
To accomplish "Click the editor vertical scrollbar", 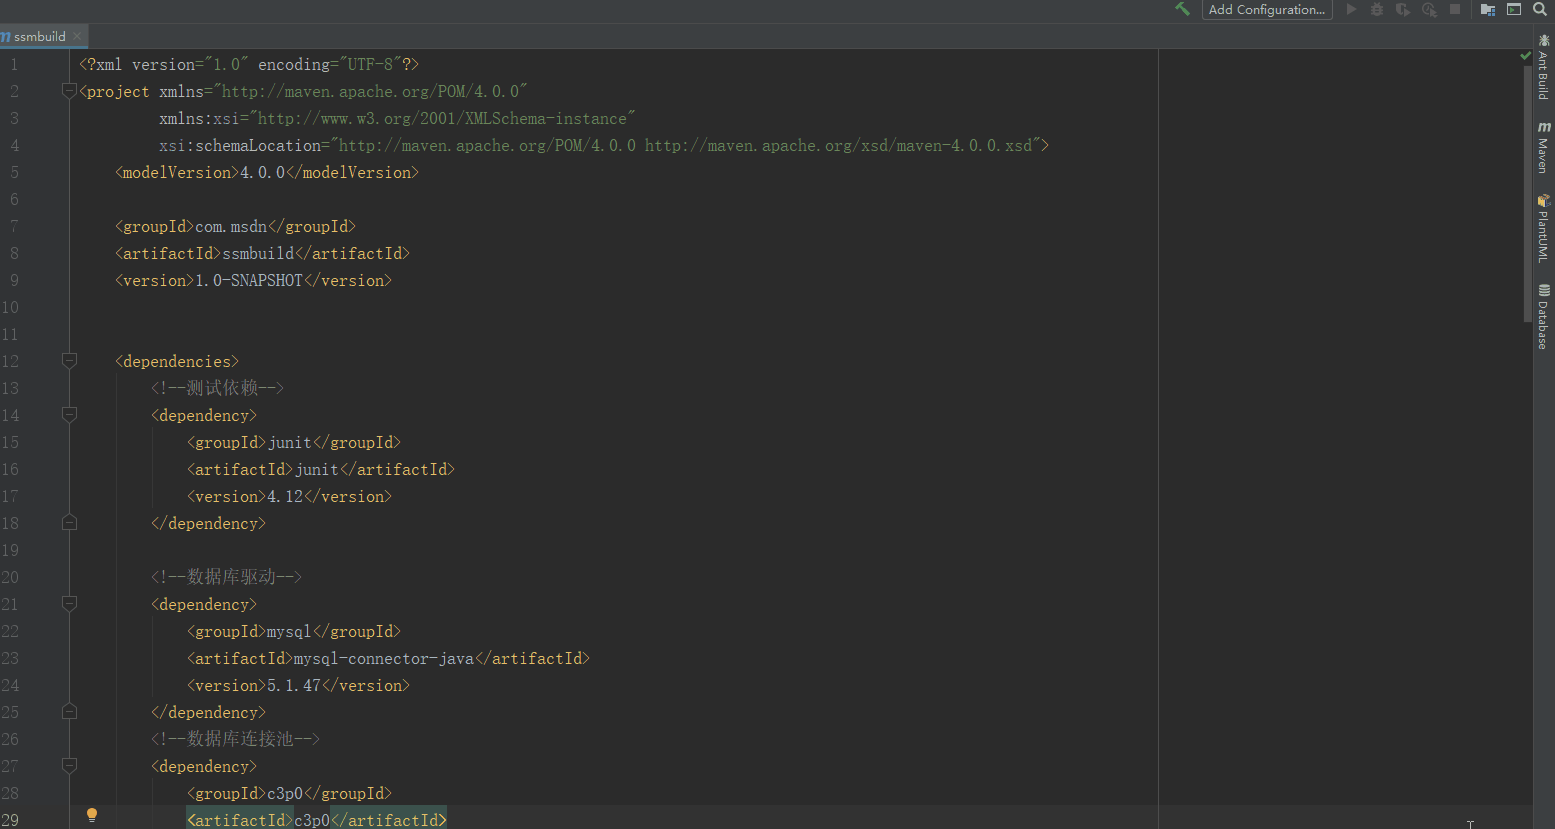I will pos(1525,200).
